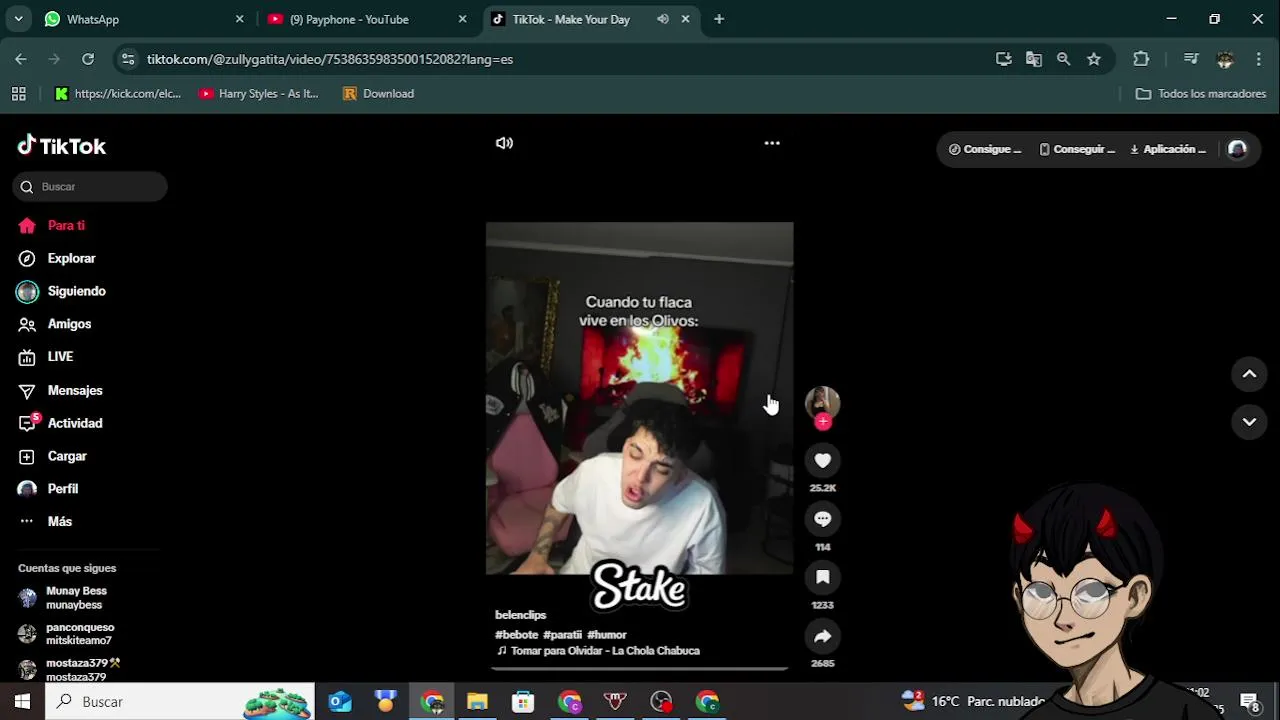Open Chrome extensions puzzle icon

point(1141,59)
